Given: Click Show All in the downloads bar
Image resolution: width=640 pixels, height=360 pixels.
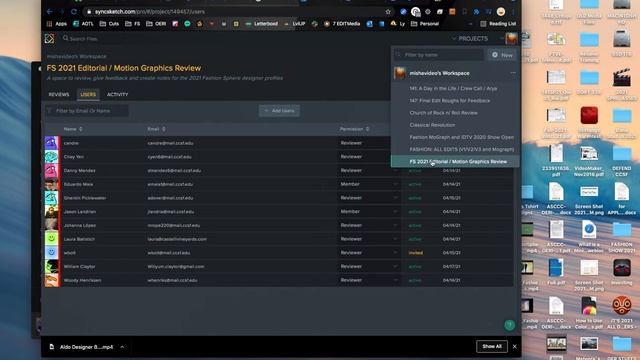Looking at the screenshot, I should pos(492,347).
